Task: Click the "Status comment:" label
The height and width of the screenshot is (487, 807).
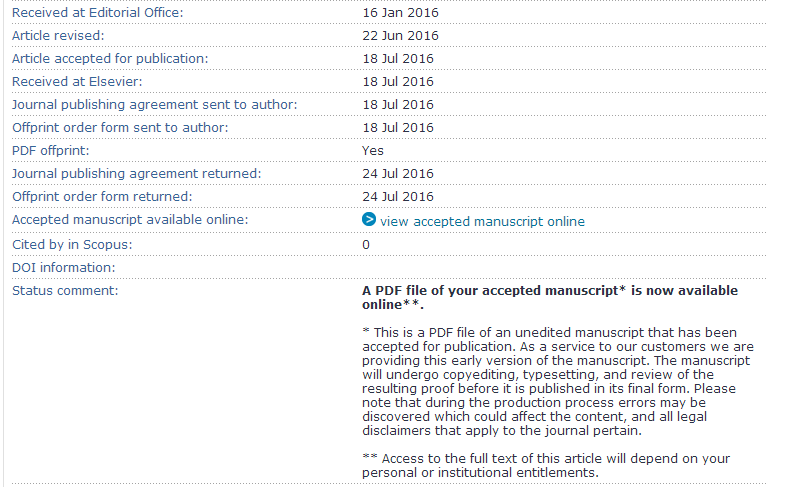Action: [65, 291]
